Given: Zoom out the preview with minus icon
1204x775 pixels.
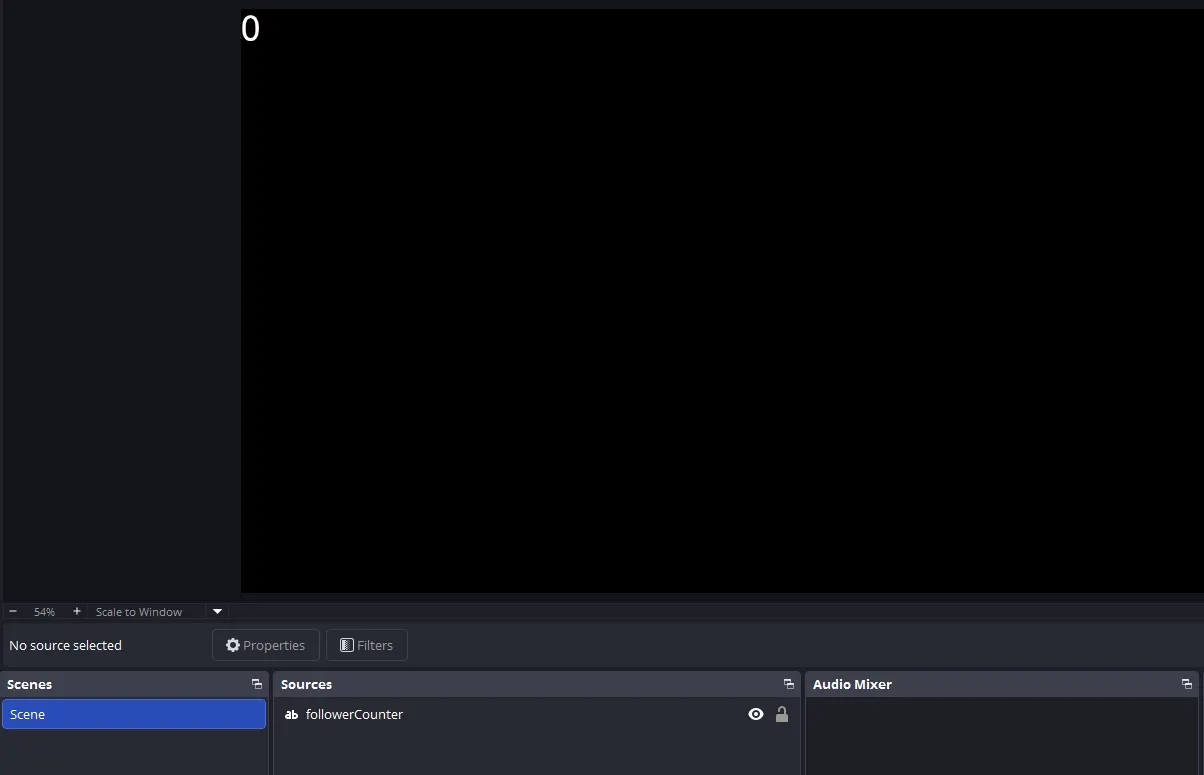Looking at the screenshot, I should 13,611.
